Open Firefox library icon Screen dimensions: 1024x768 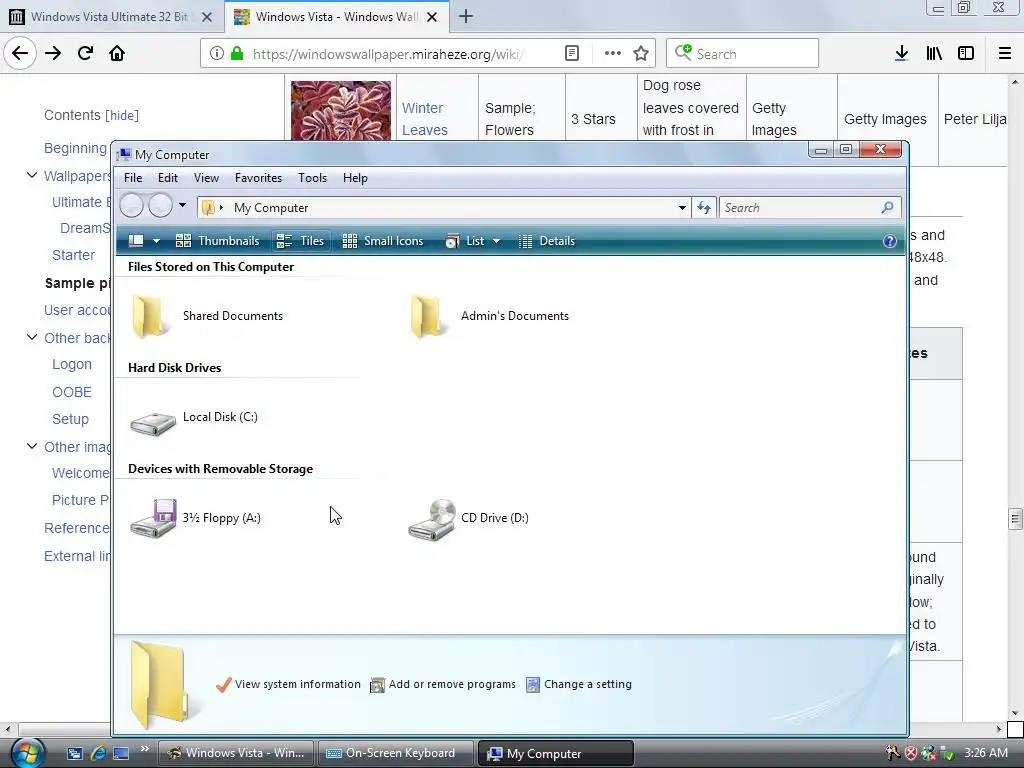coord(934,54)
